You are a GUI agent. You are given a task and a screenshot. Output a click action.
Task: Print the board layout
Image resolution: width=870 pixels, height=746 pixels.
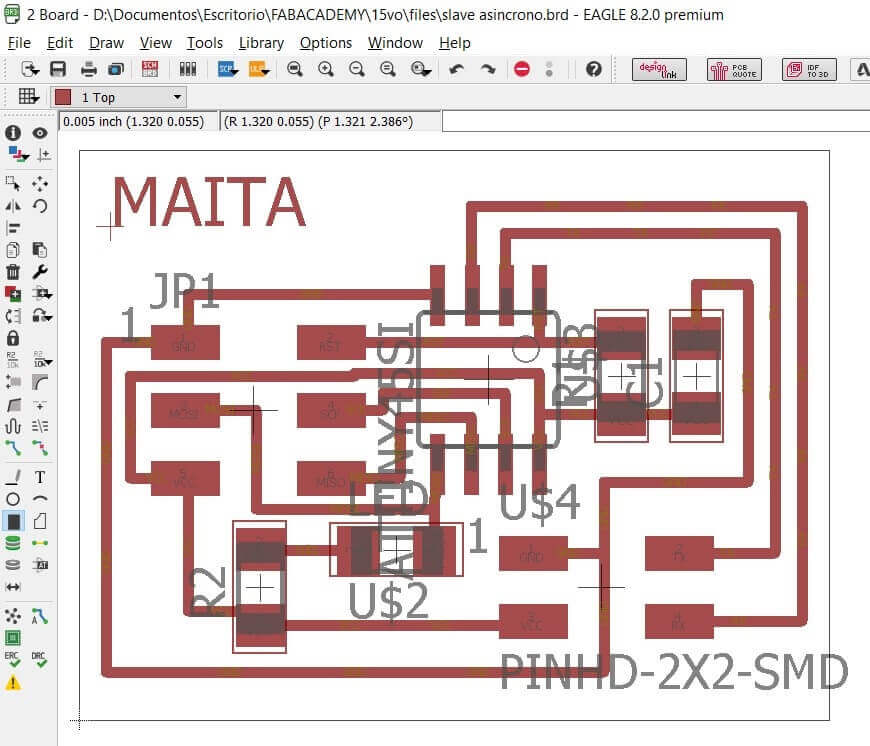click(x=89, y=69)
